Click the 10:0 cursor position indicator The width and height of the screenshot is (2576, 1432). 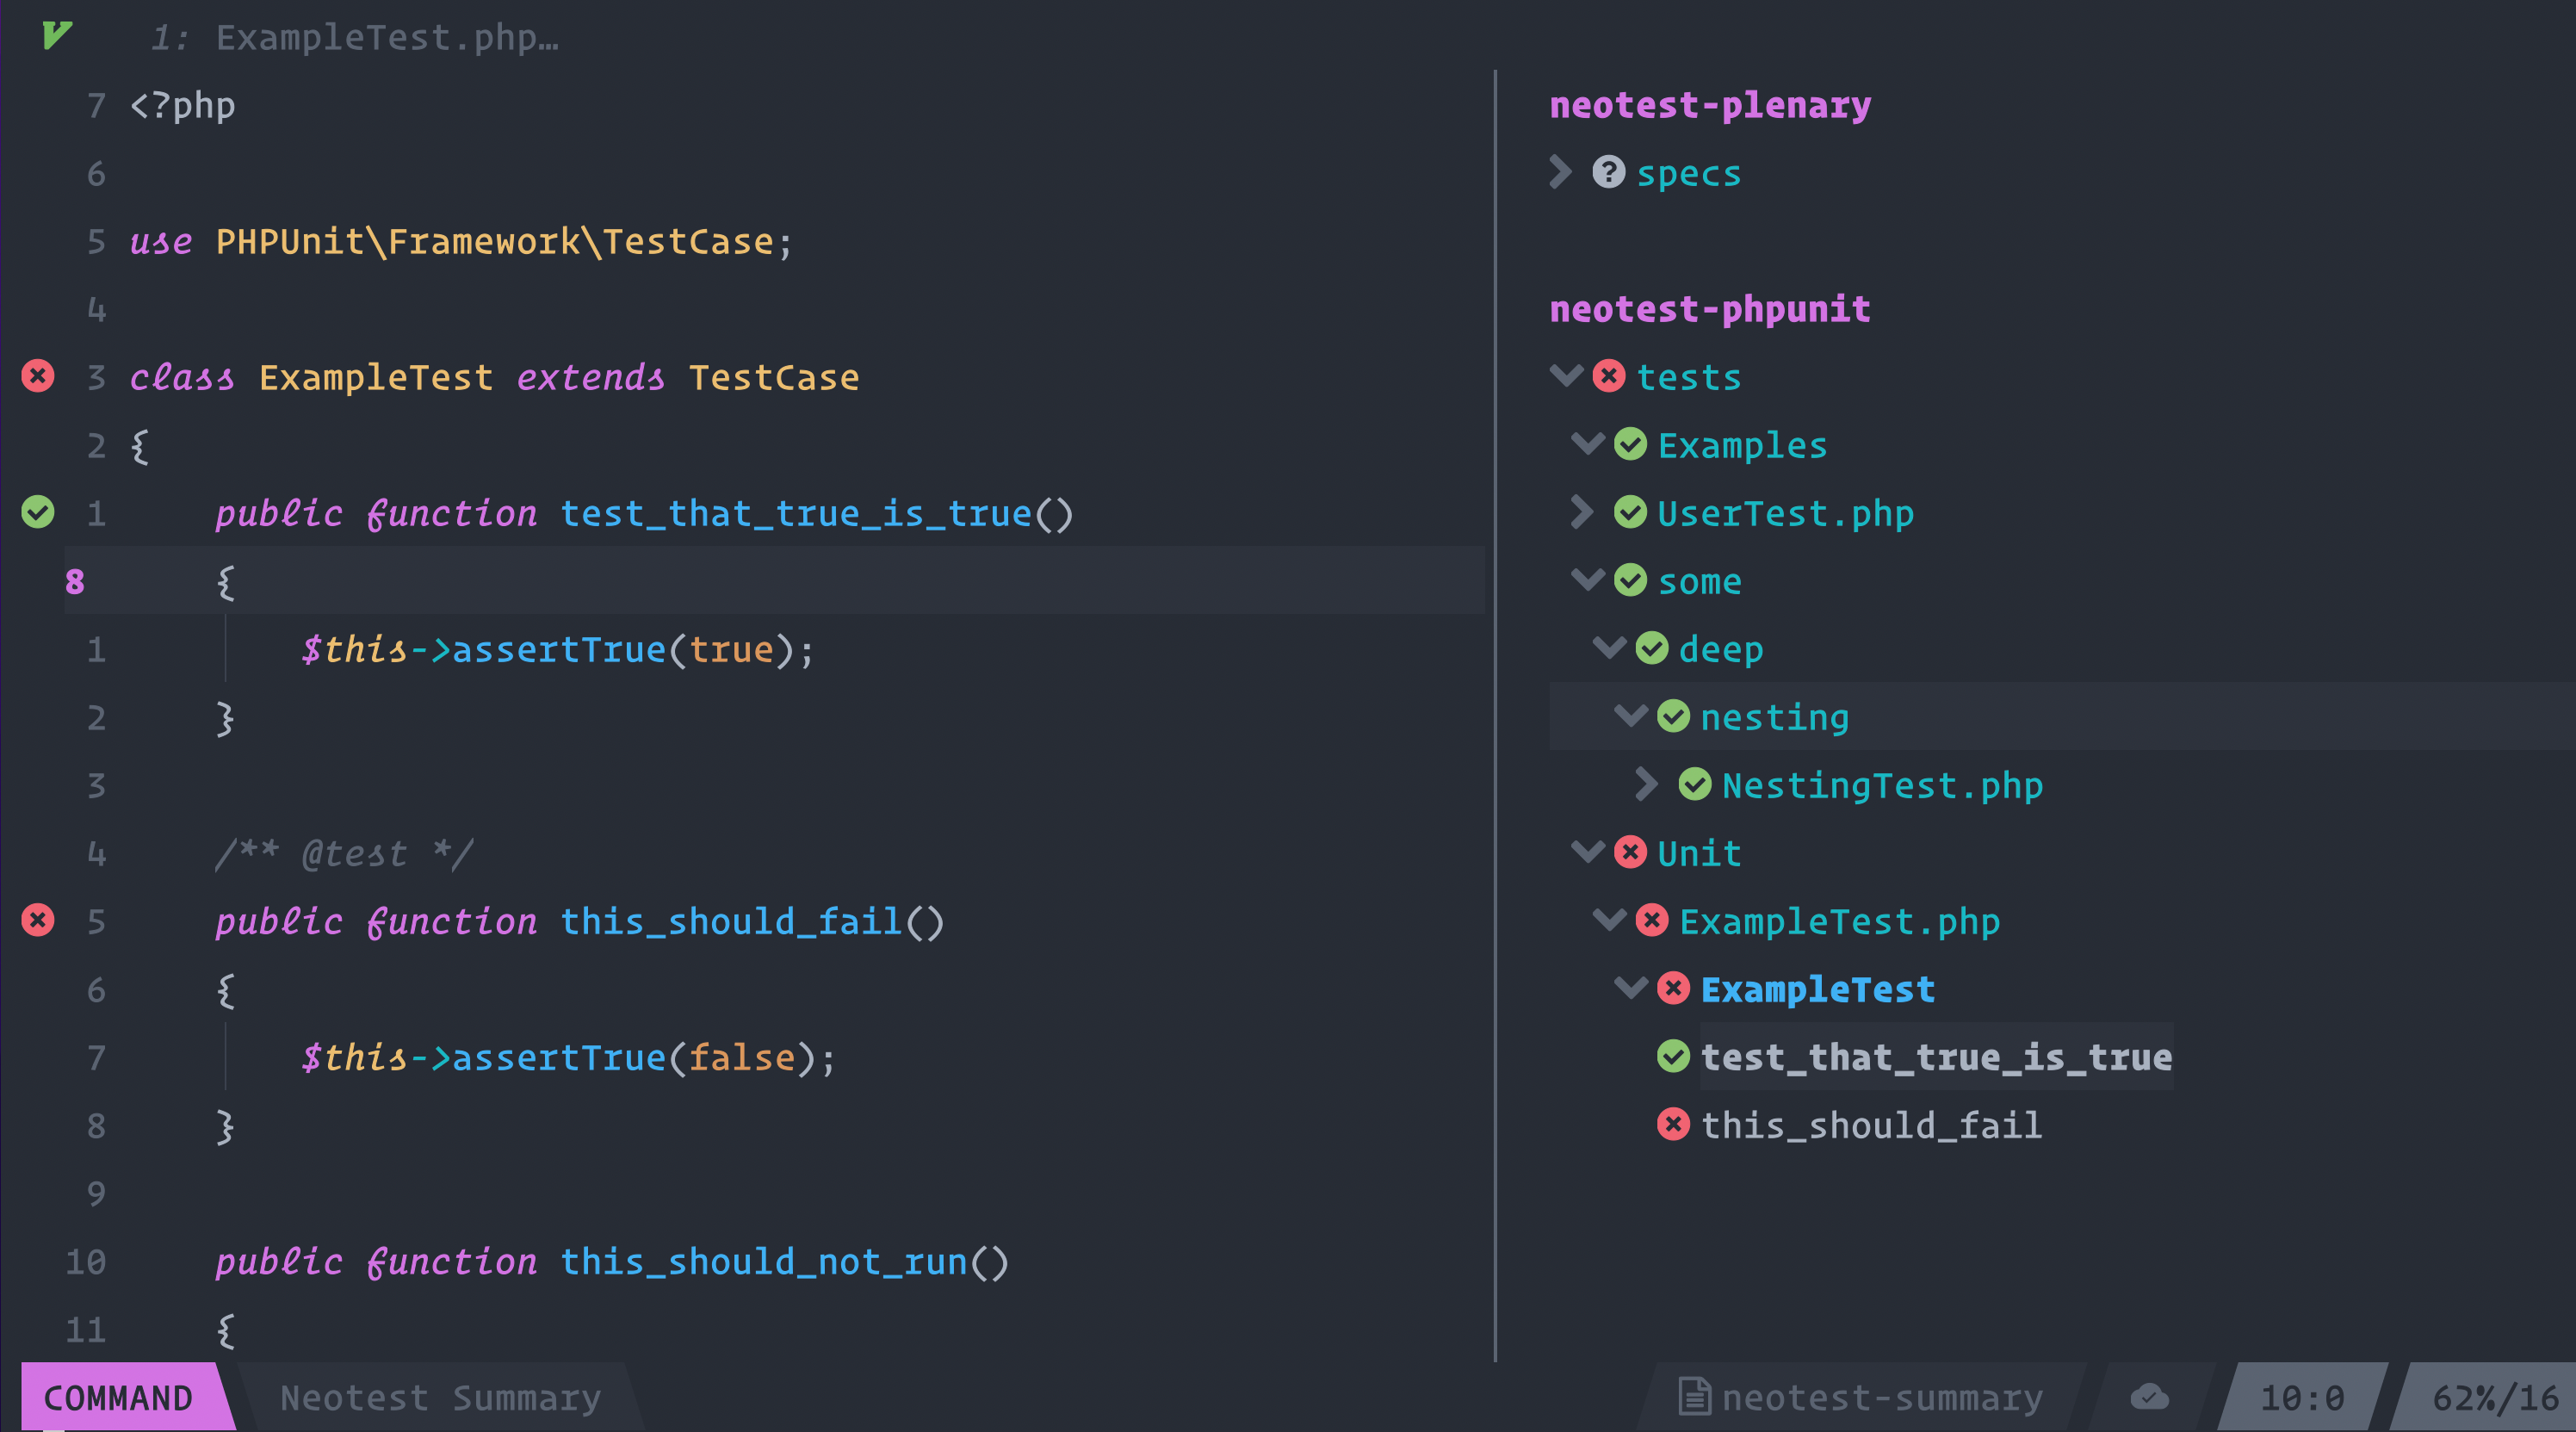(x=2301, y=1397)
